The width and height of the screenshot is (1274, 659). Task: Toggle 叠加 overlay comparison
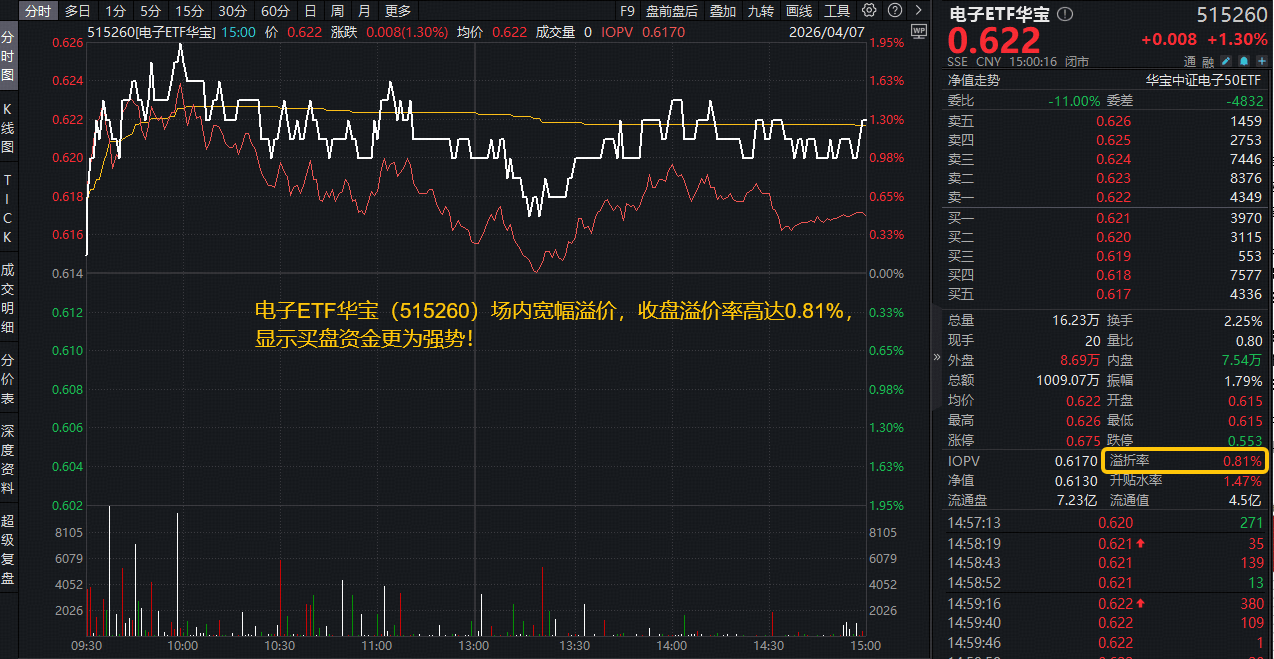pyautogui.click(x=723, y=11)
